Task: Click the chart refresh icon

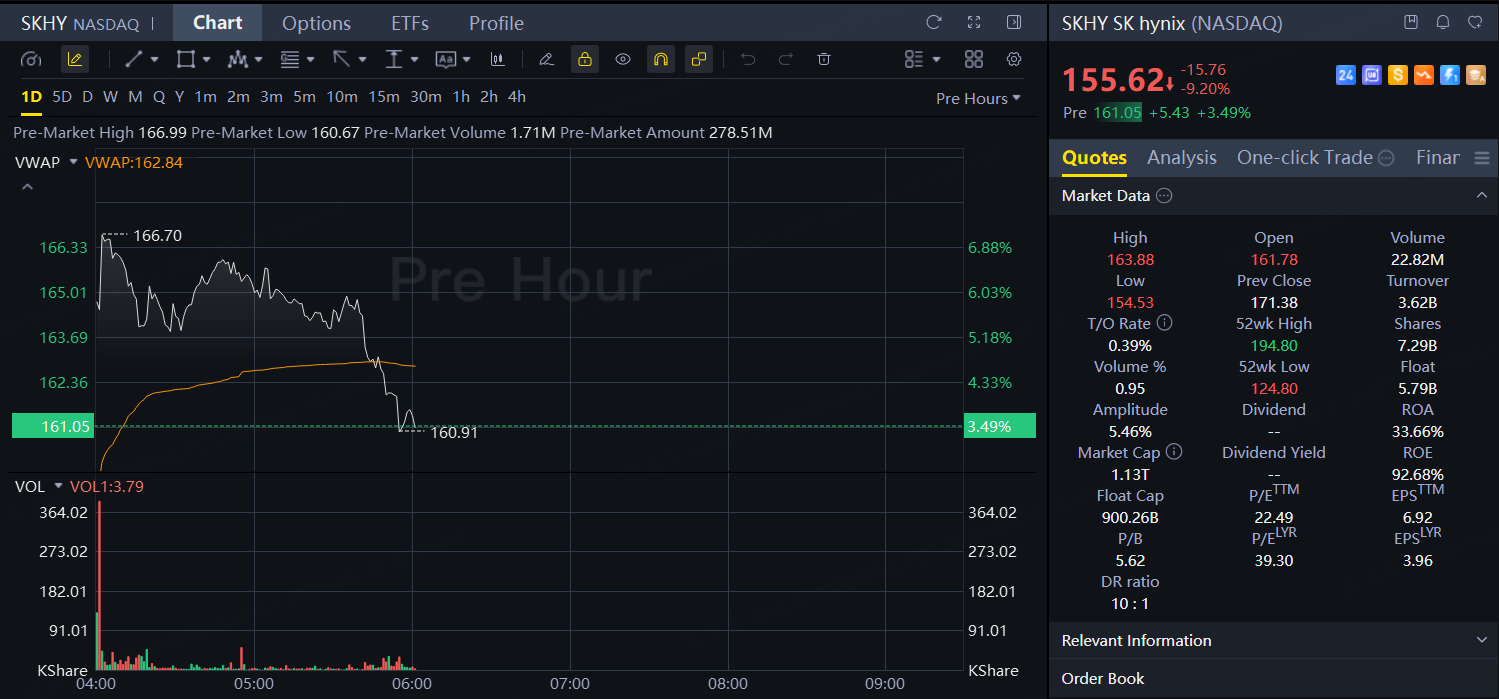Action: click(x=934, y=22)
